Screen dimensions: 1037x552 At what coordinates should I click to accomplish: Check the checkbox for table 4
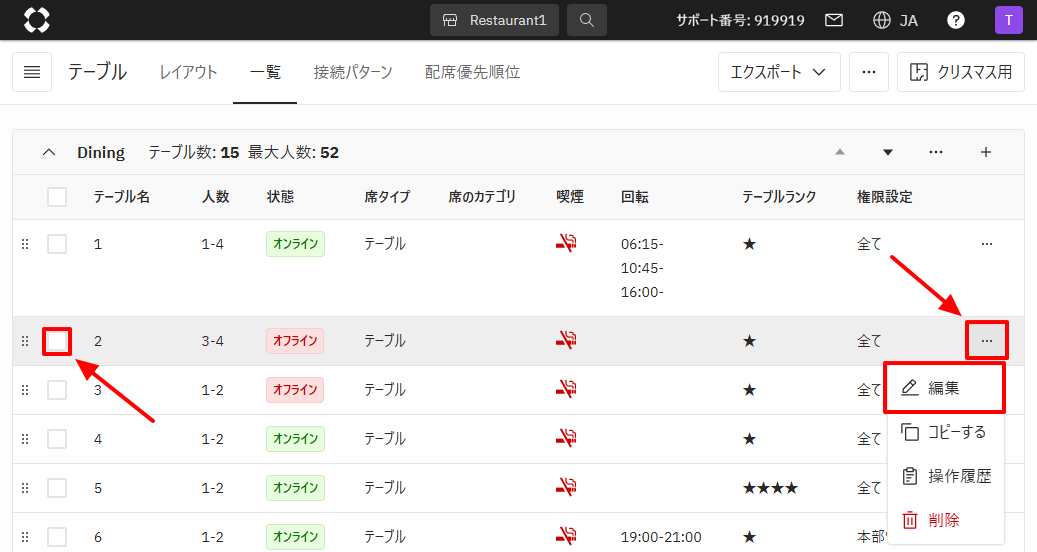click(57, 439)
